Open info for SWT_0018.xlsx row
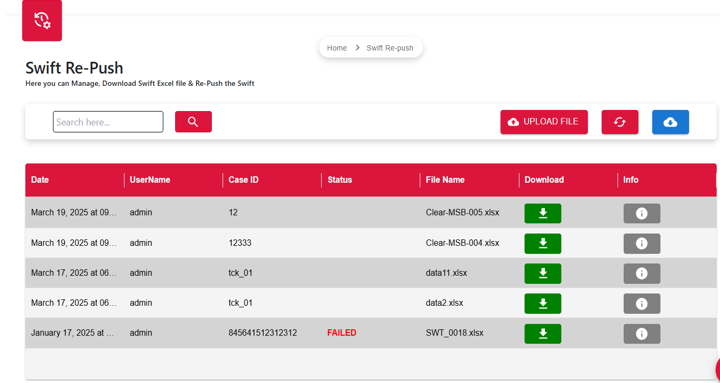720x383 pixels. (x=642, y=334)
